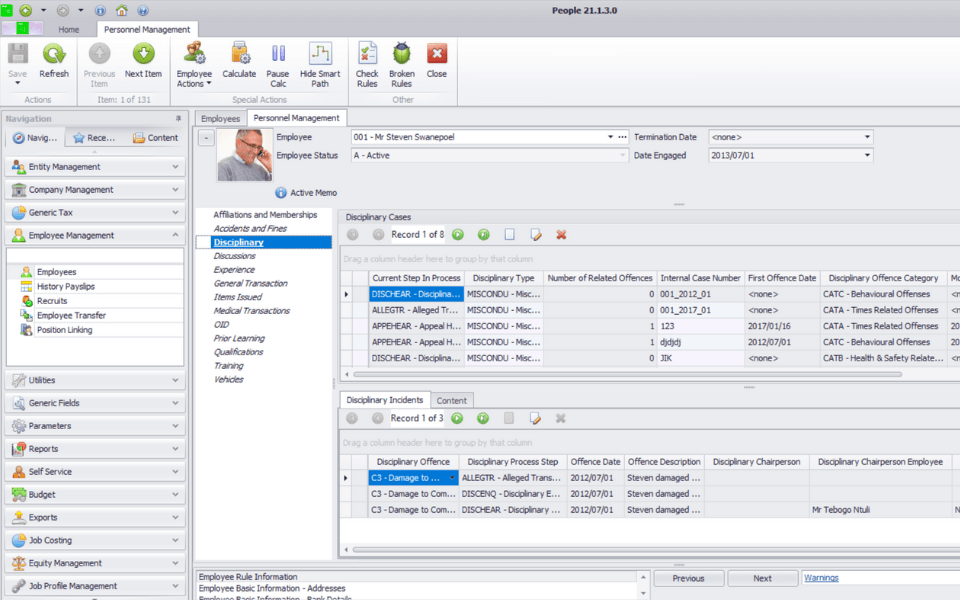Click the delete record icon in Disciplinary Incidents toolbar
The width and height of the screenshot is (960, 600).
561,418
